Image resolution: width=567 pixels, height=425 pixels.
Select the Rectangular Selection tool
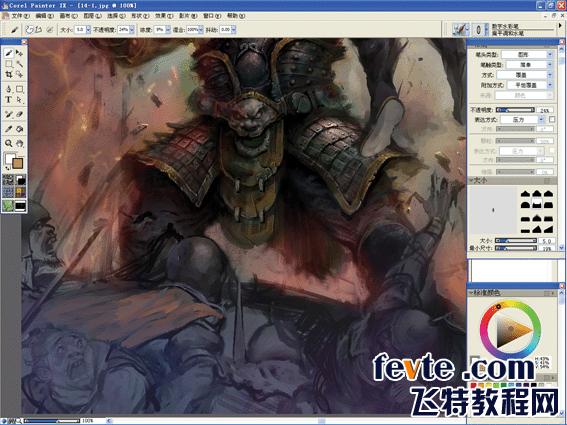click(9, 64)
